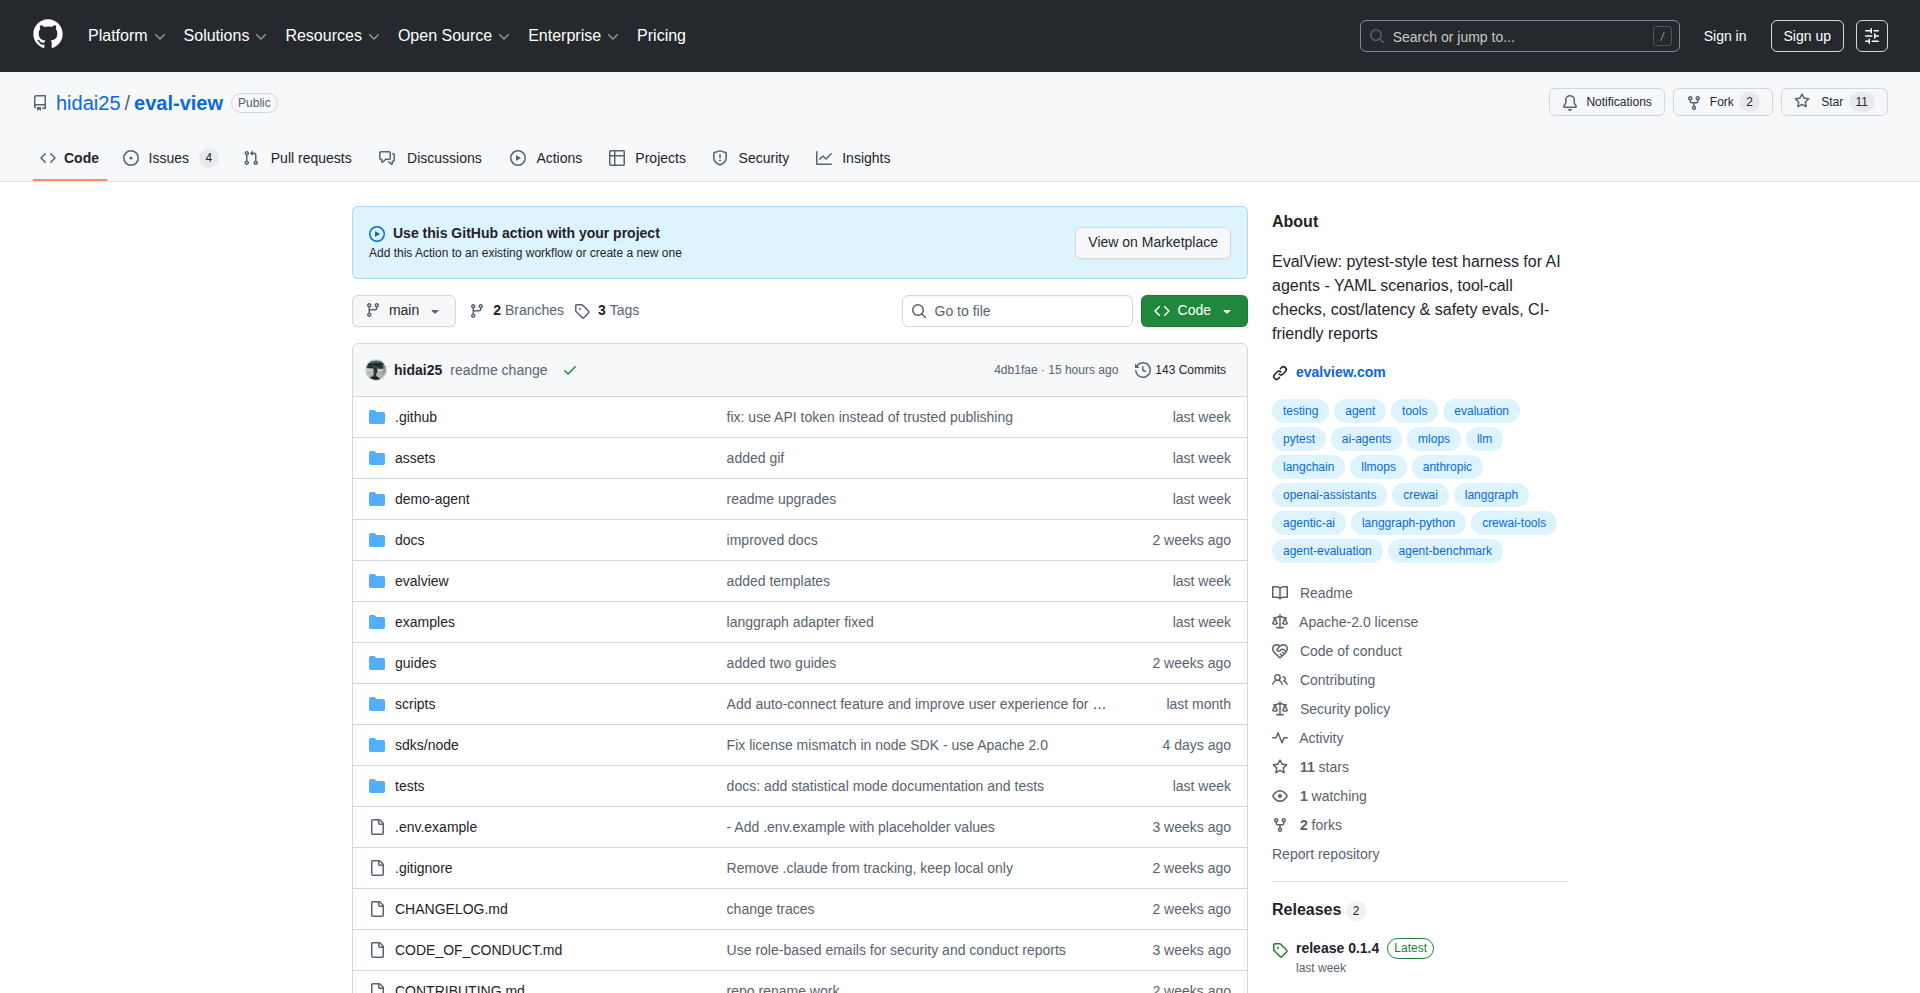This screenshot has height=993, width=1920.
Task: Open the Actions tab
Action: coord(546,158)
